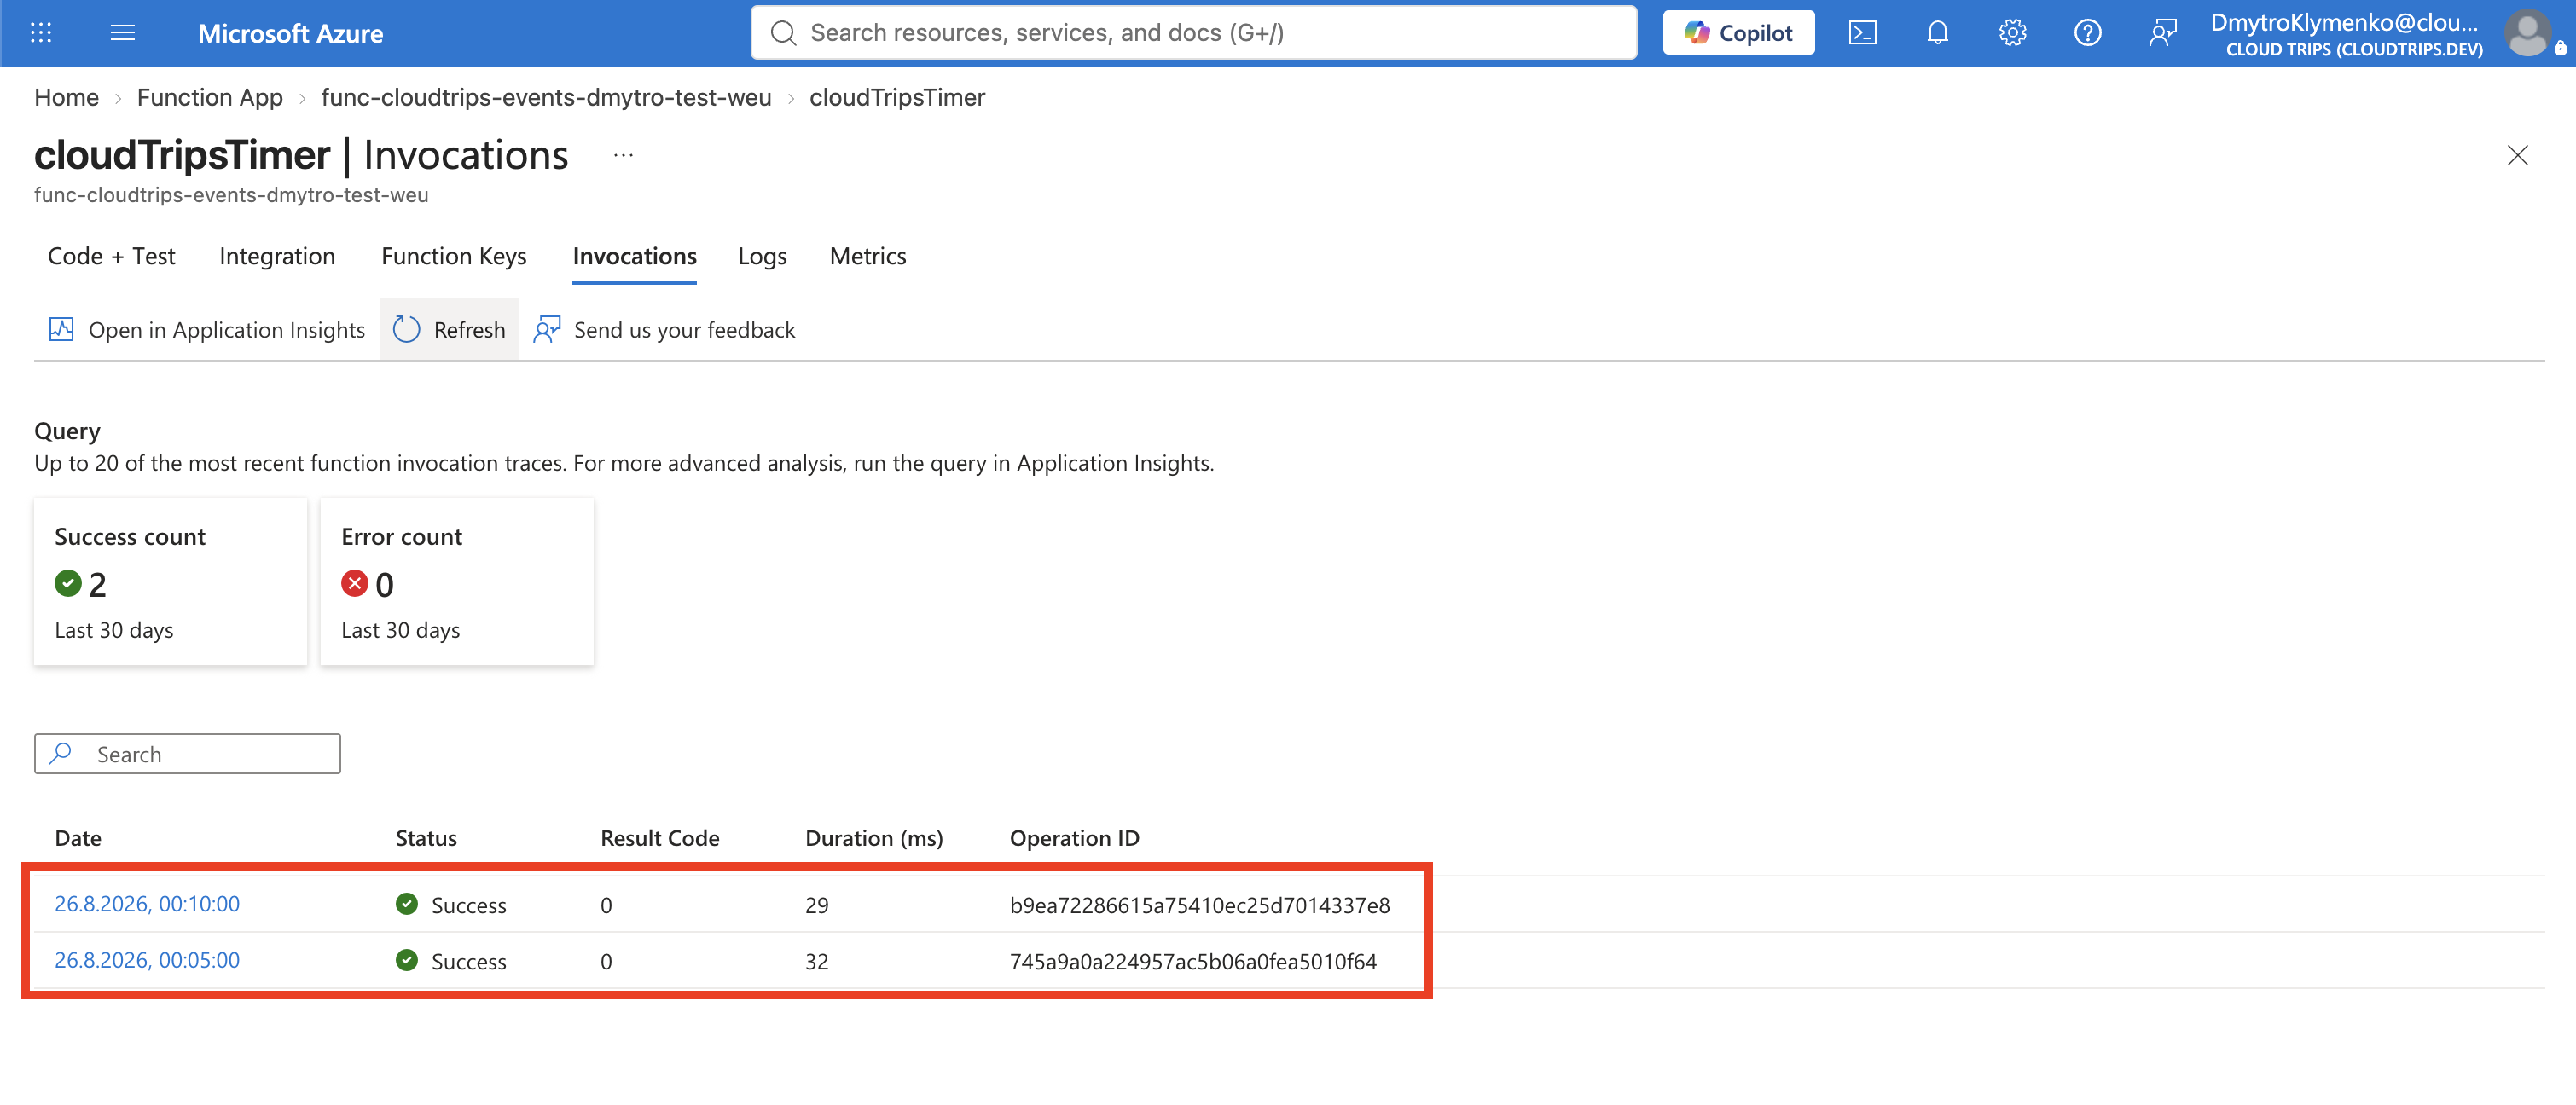
Task: Click Success status of 00:10:00 row
Action: coord(451,905)
